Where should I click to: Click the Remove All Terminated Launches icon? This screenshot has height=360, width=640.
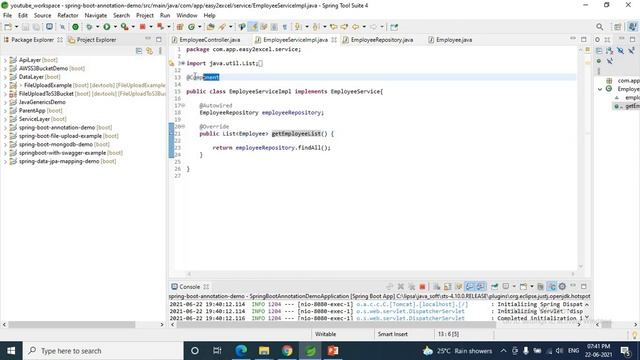(411, 287)
